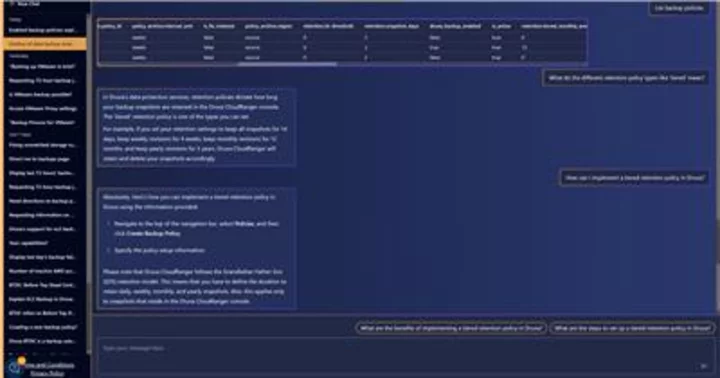The width and height of the screenshot is (720, 378).
Task: Click the policy_archive_region column header
Action: (x=268, y=26)
